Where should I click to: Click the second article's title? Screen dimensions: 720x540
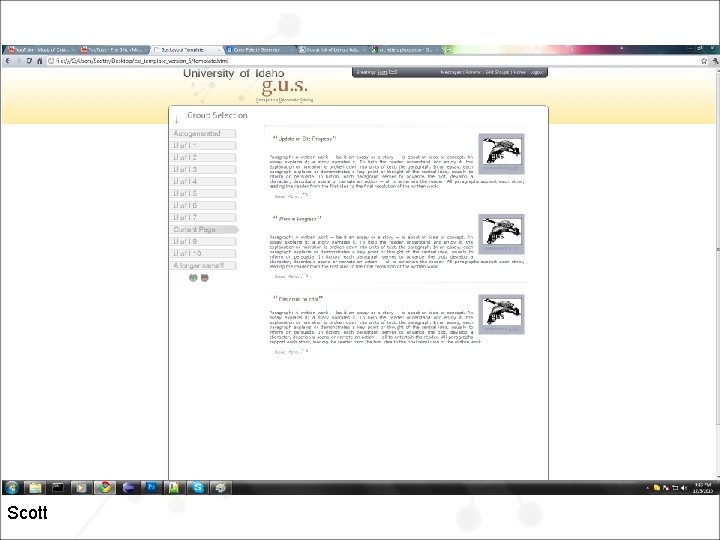click(297, 219)
